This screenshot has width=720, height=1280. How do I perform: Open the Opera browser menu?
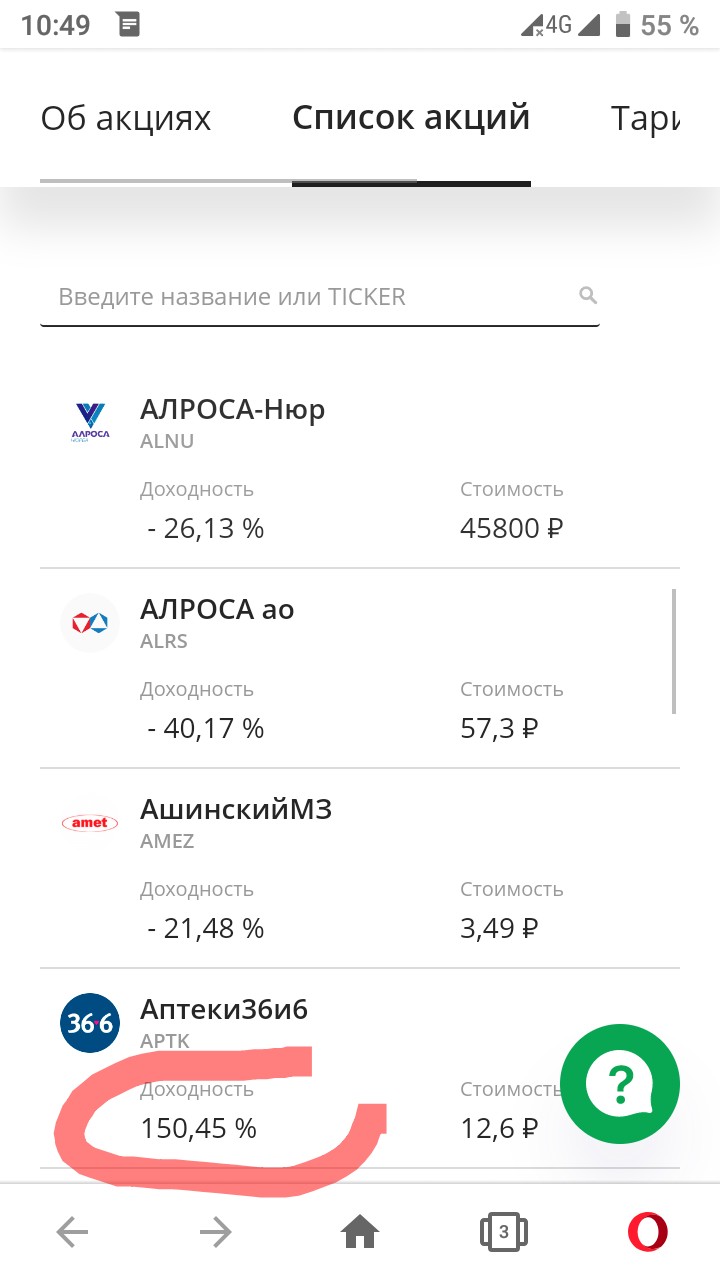[x=647, y=1232]
